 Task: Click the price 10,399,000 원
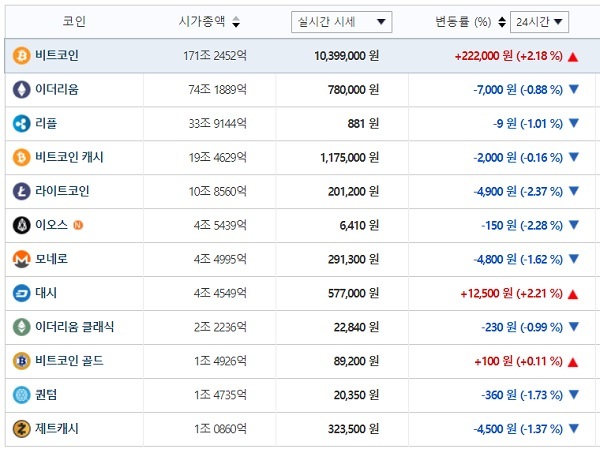(x=347, y=56)
